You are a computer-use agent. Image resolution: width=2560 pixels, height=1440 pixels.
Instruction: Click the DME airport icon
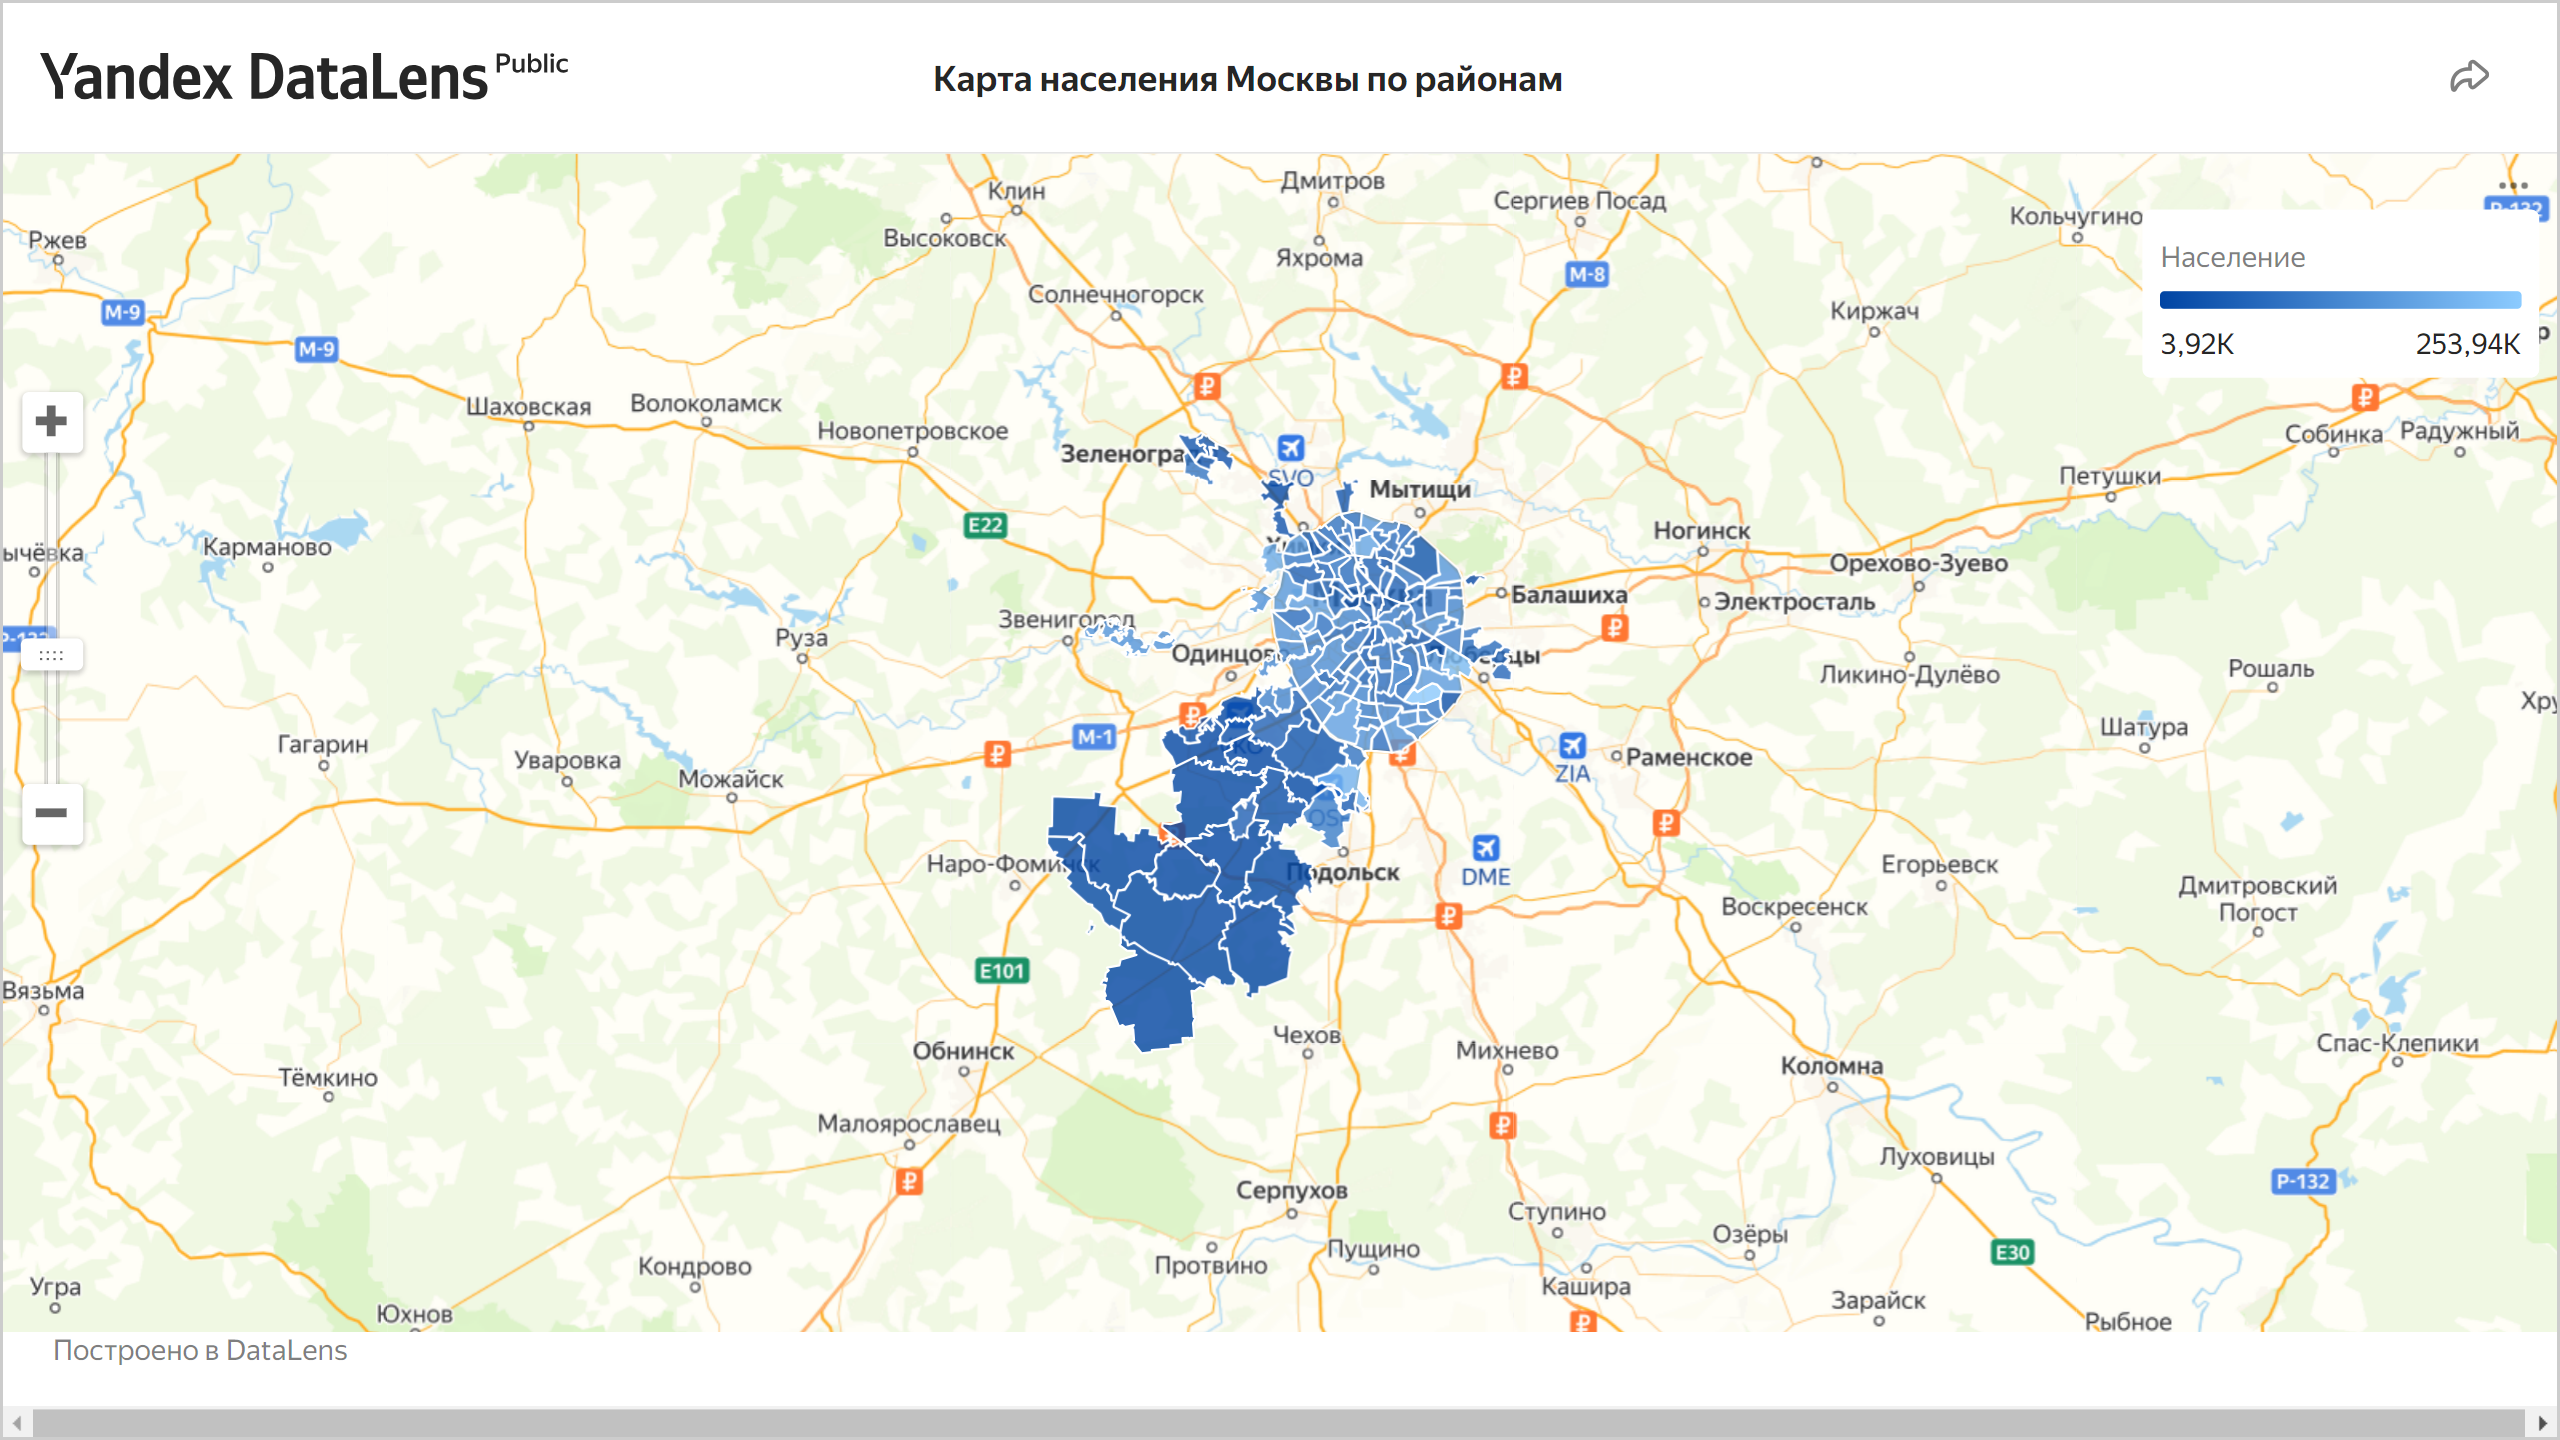1486,848
